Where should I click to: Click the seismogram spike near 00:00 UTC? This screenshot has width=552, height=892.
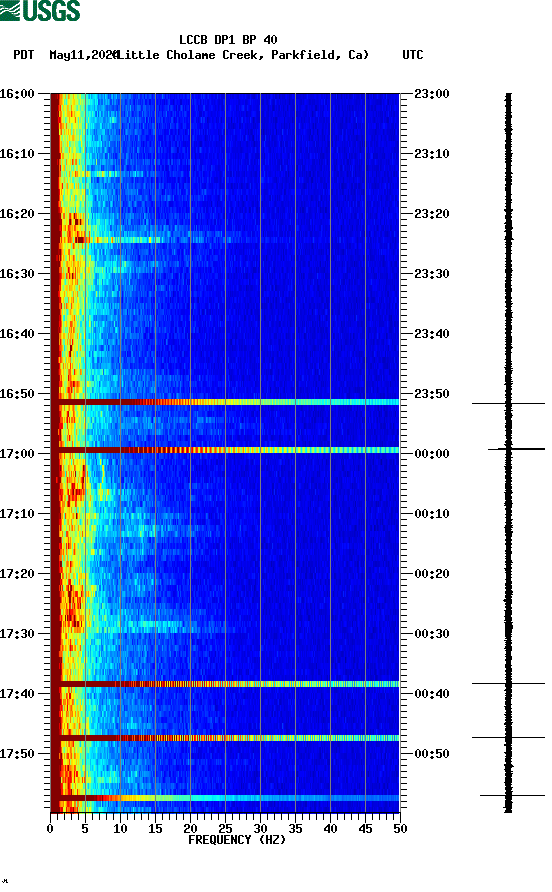pos(516,449)
